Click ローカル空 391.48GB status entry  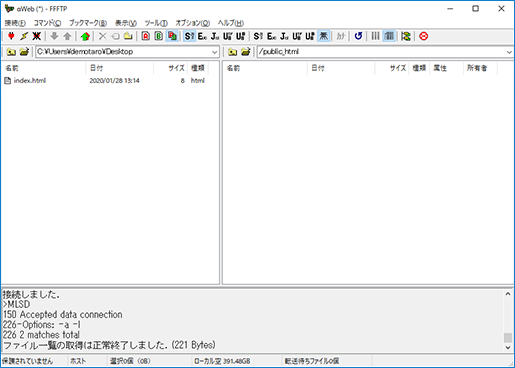click(x=222, y=361)
